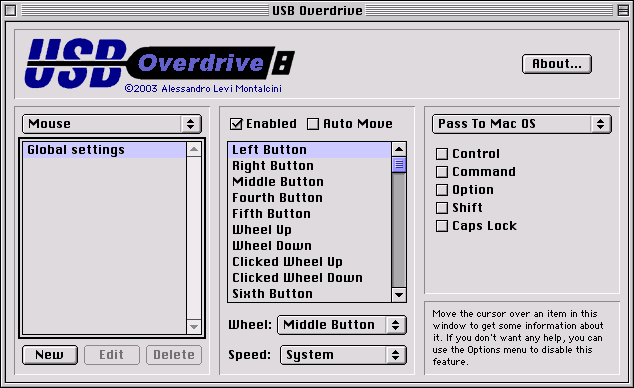Open the Mouse device type dropdown
This screenshot has width=634, height=388.
pos(112,124)
